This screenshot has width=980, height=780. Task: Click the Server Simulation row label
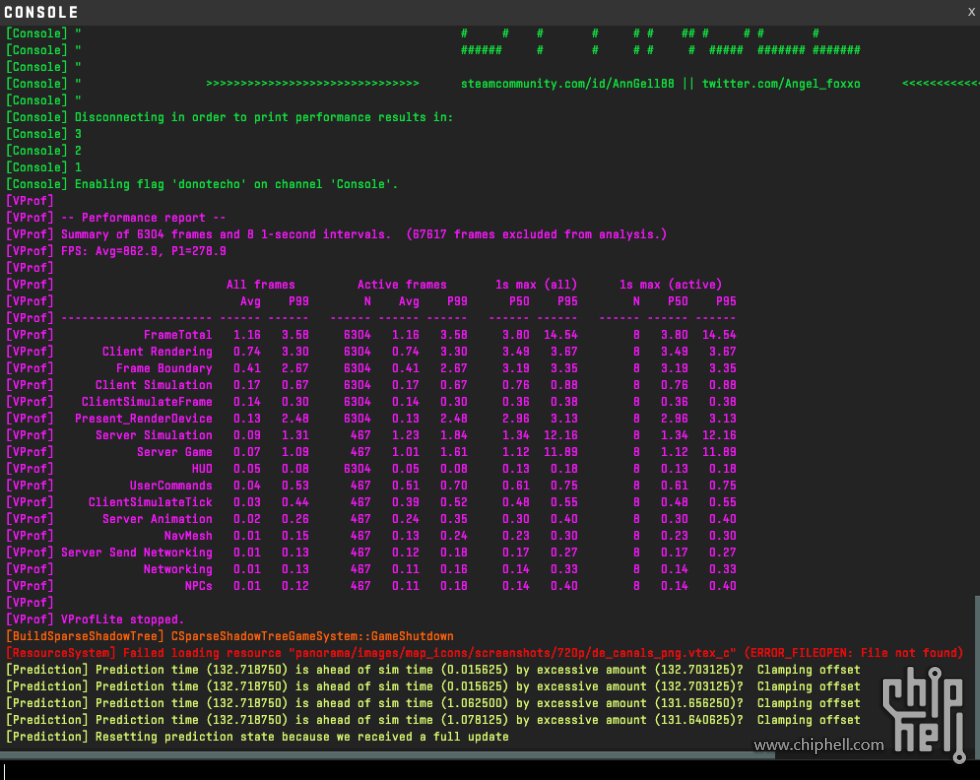153,435
